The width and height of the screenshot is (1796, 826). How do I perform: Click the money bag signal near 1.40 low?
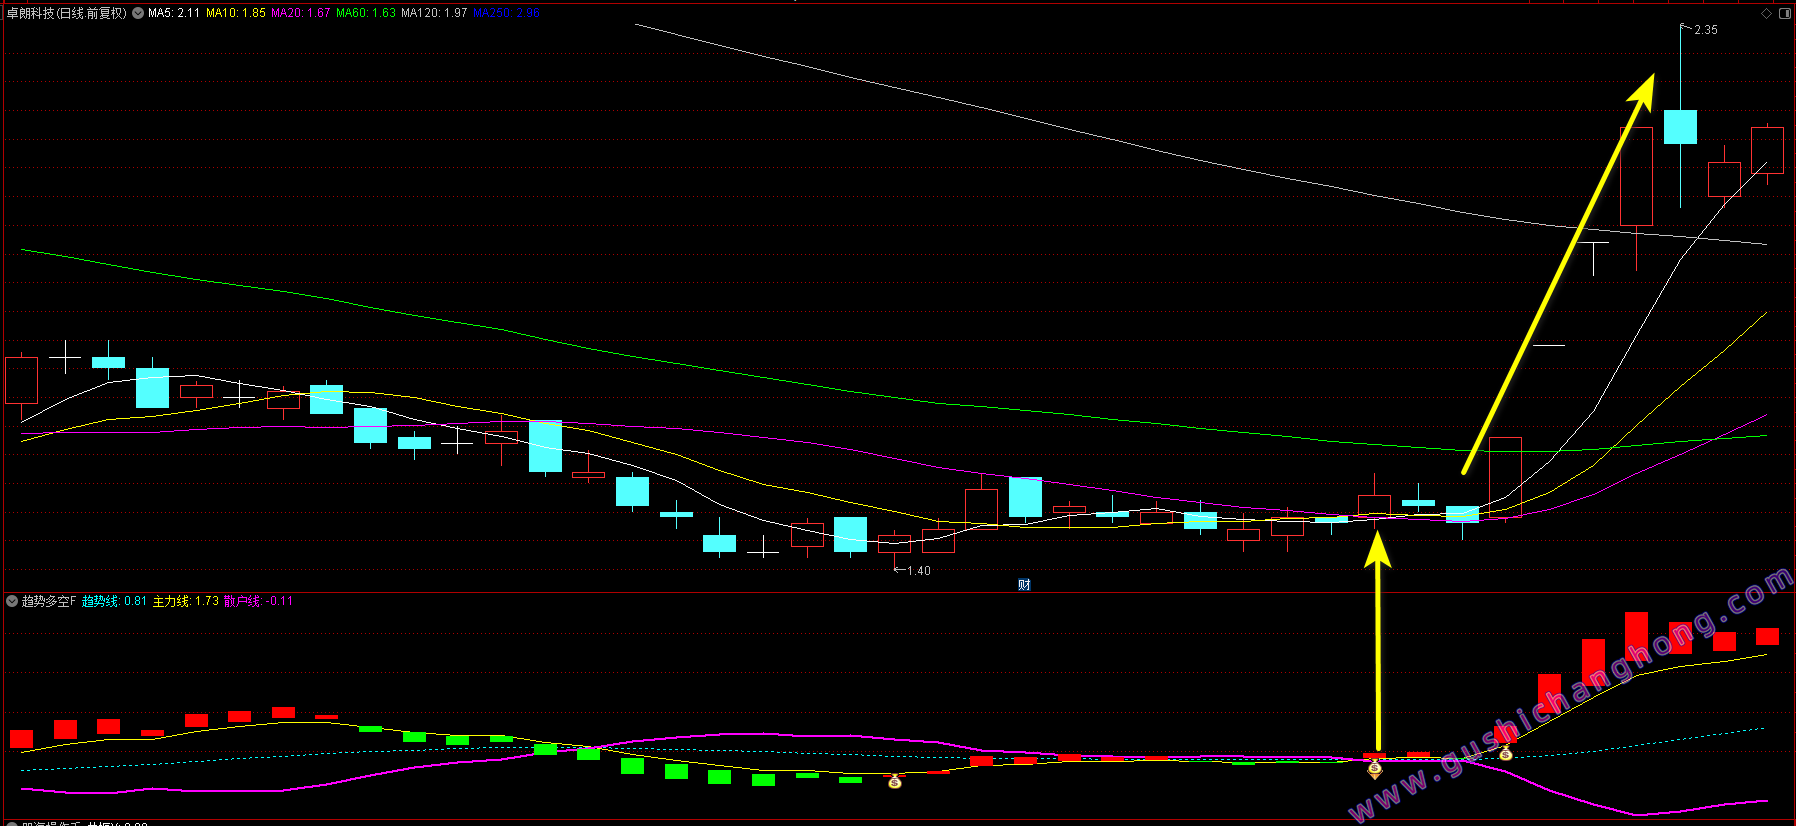coord(895,781)
